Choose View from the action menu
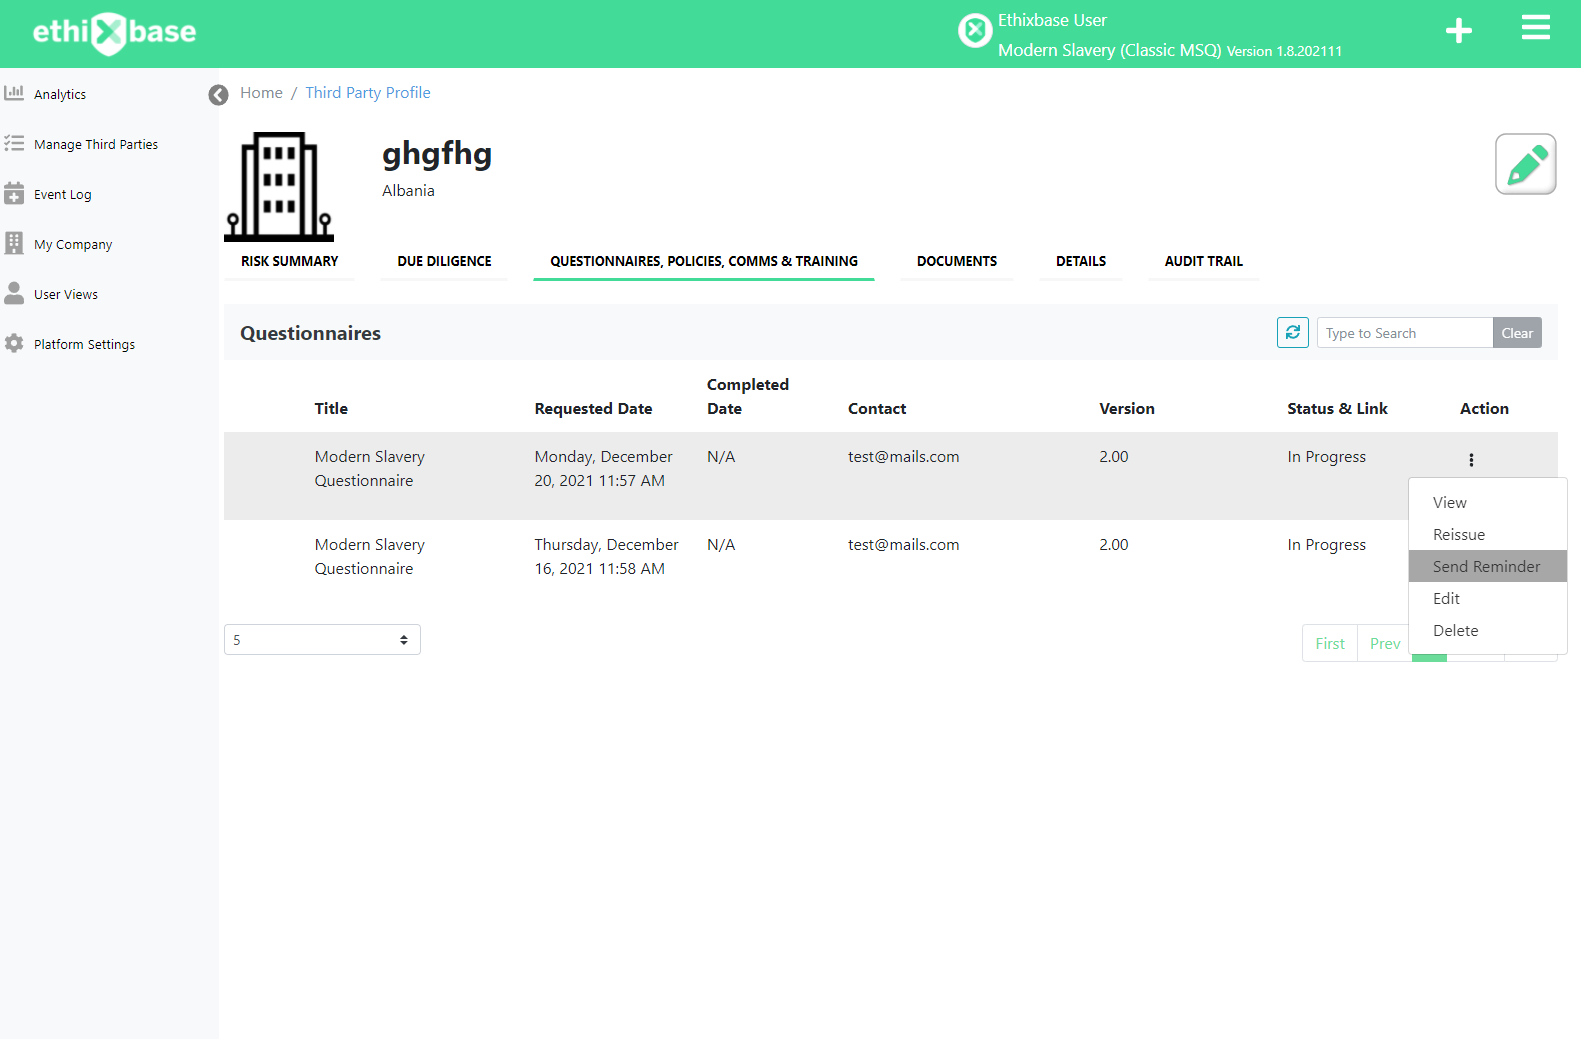 pos(1488,502)
